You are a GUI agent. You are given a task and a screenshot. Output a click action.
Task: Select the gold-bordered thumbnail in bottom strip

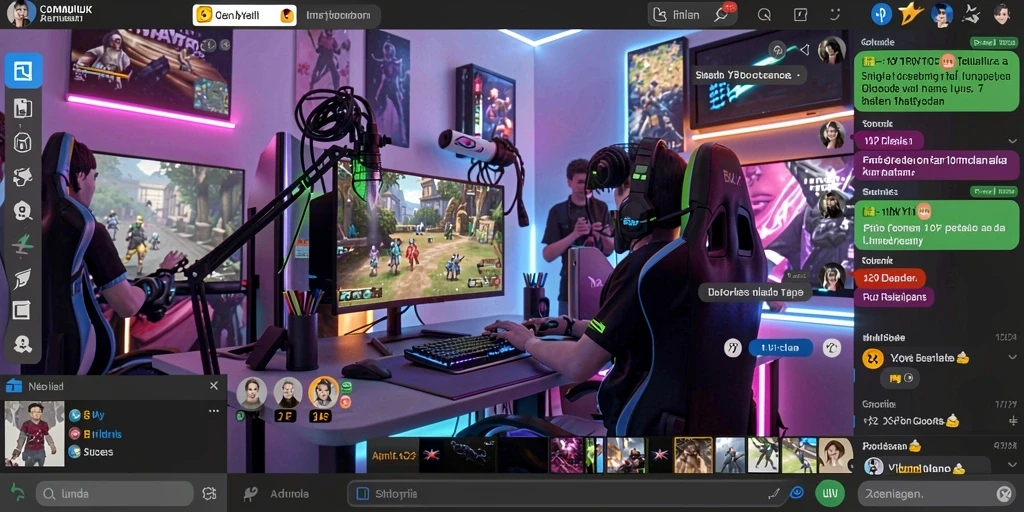point(693,455)
